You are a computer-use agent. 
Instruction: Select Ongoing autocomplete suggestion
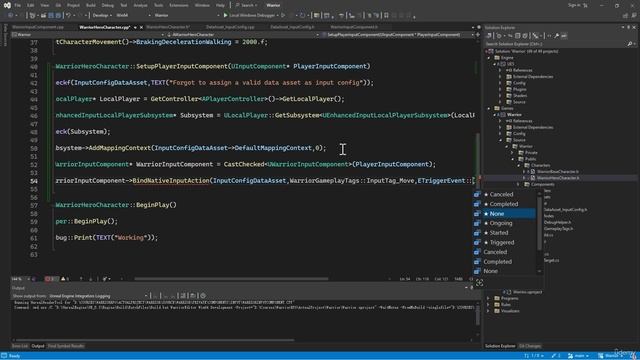click(x=504, y=223)
